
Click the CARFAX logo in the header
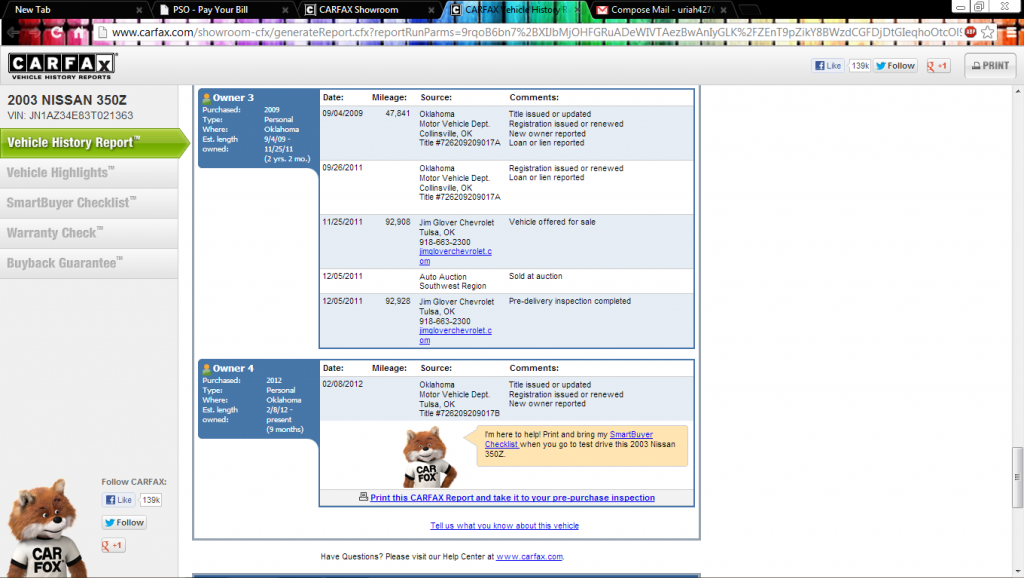click(62, 66)
